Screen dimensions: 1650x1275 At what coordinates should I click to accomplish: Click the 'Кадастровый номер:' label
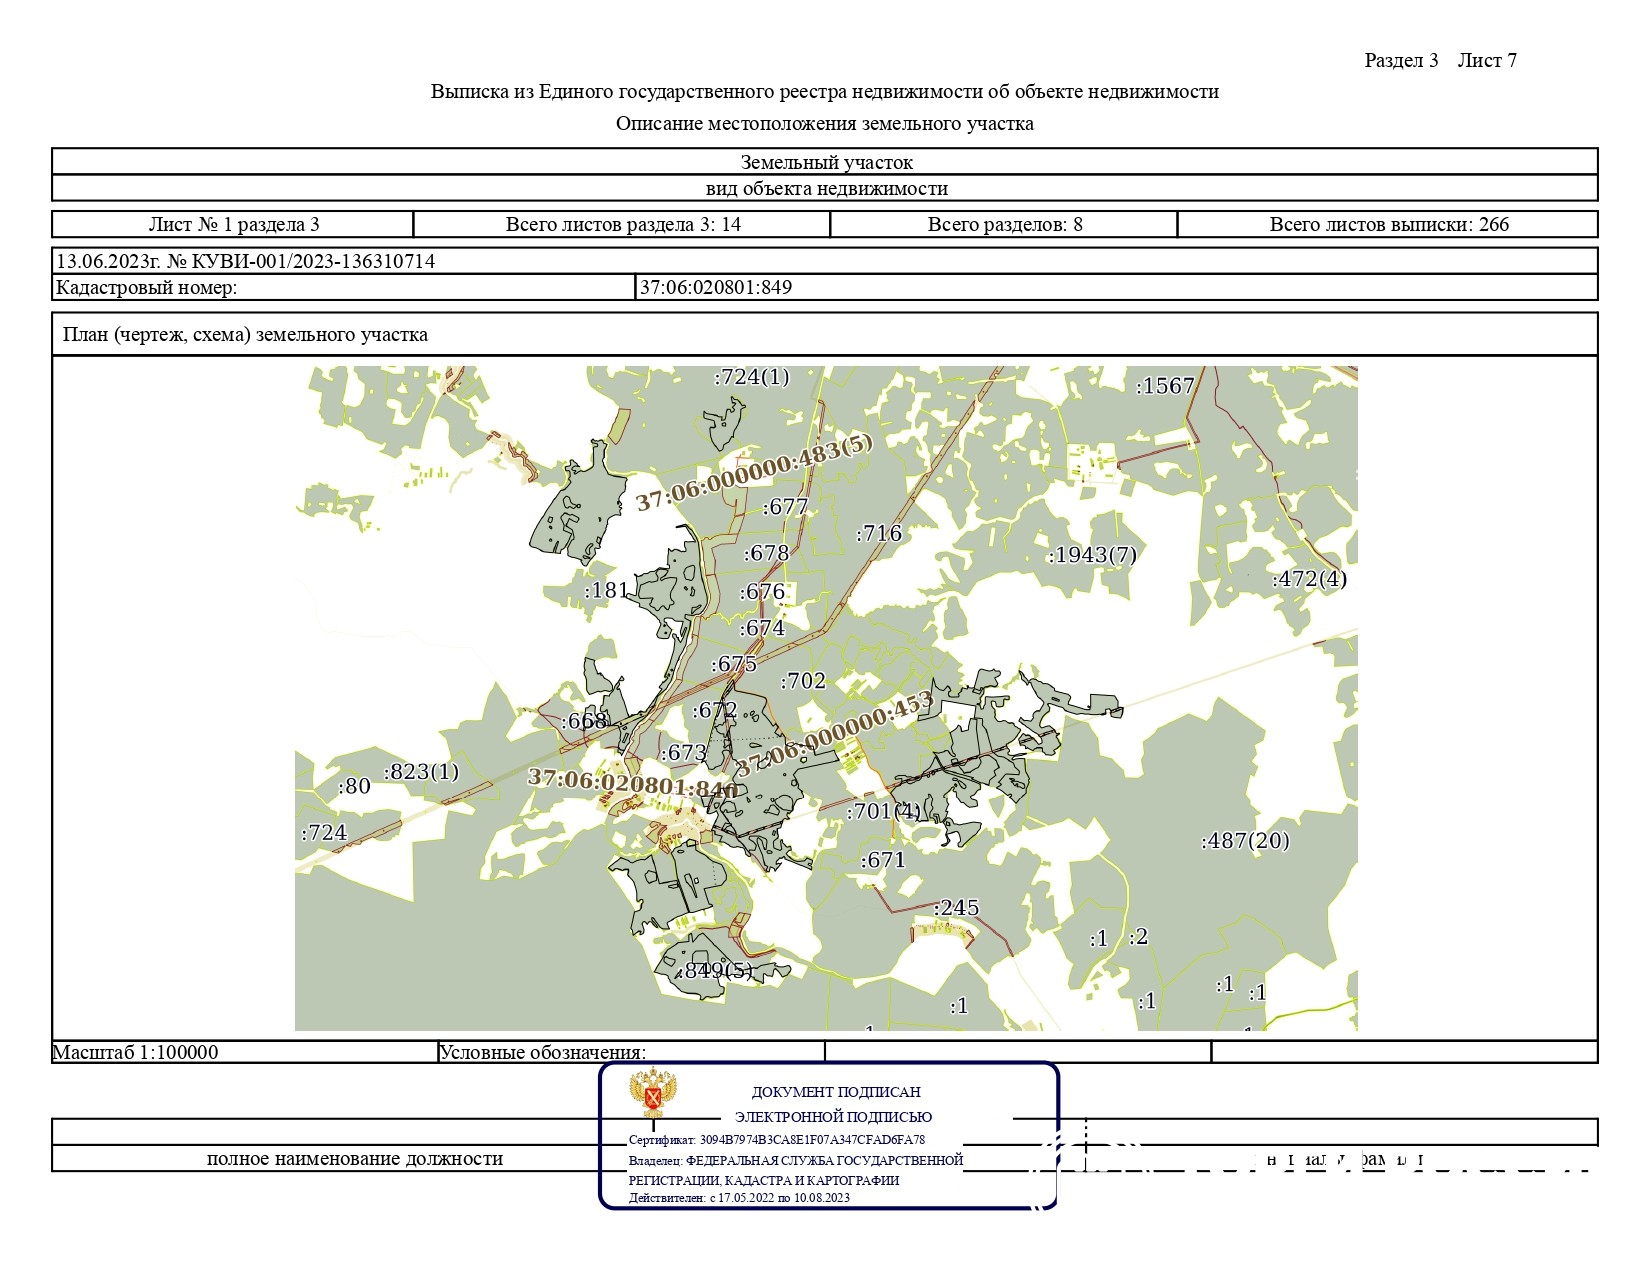[x=147, y=288]
